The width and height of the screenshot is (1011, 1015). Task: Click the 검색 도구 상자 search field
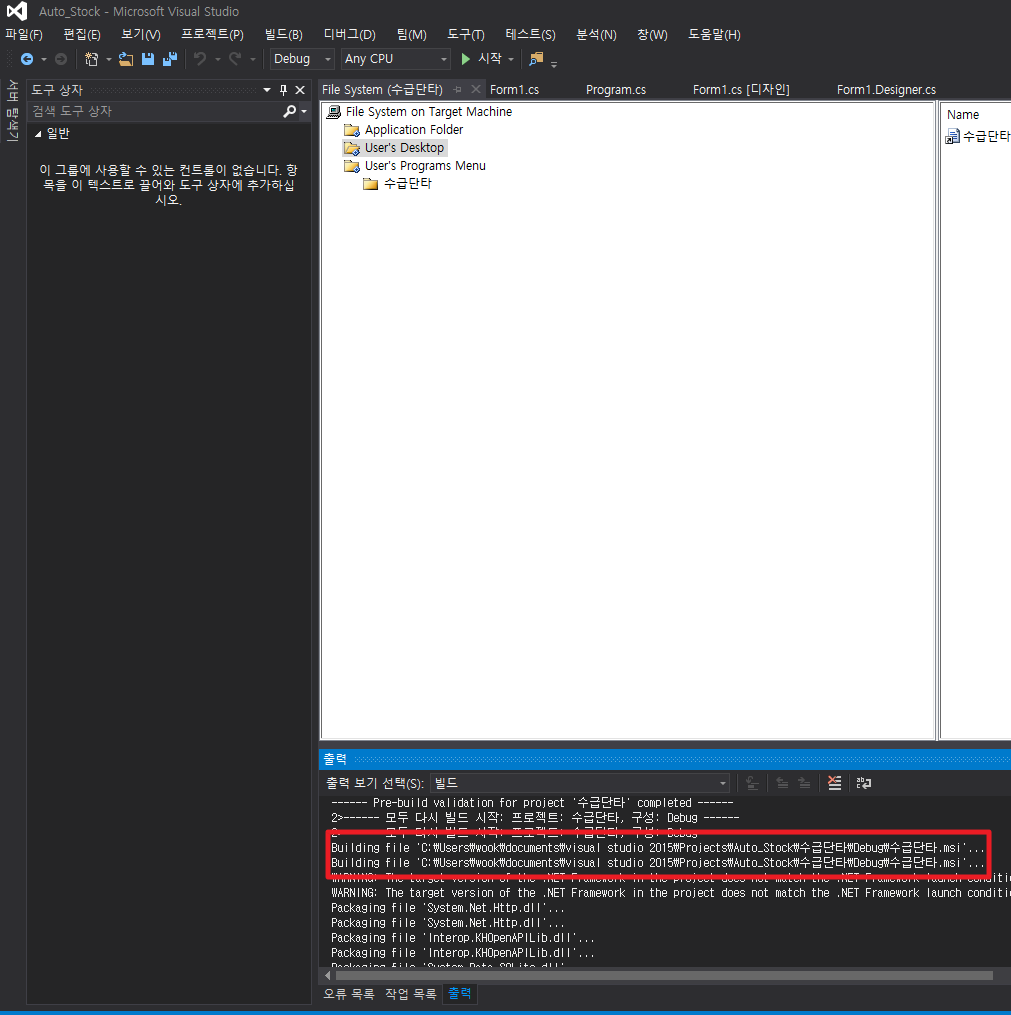154,111
